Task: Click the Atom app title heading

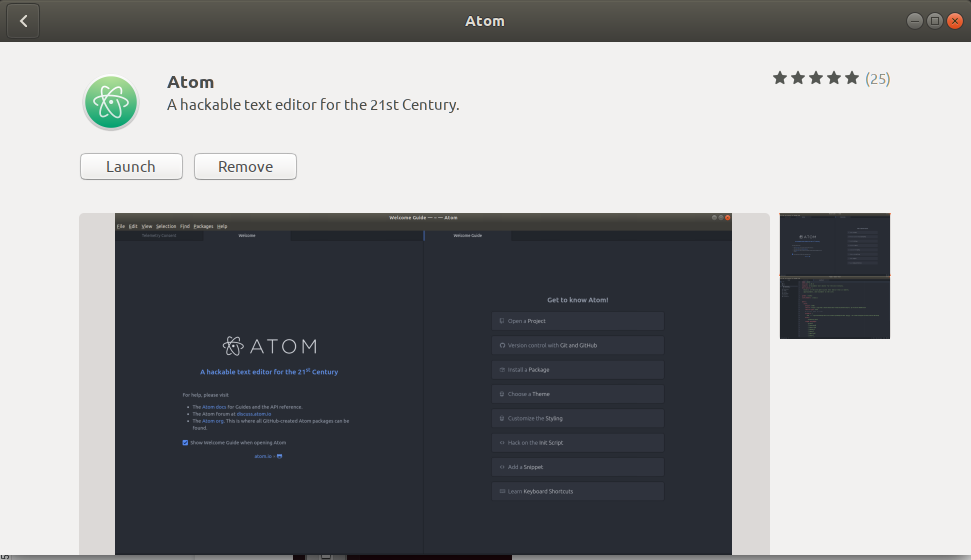Action: (x=191, y=82)
